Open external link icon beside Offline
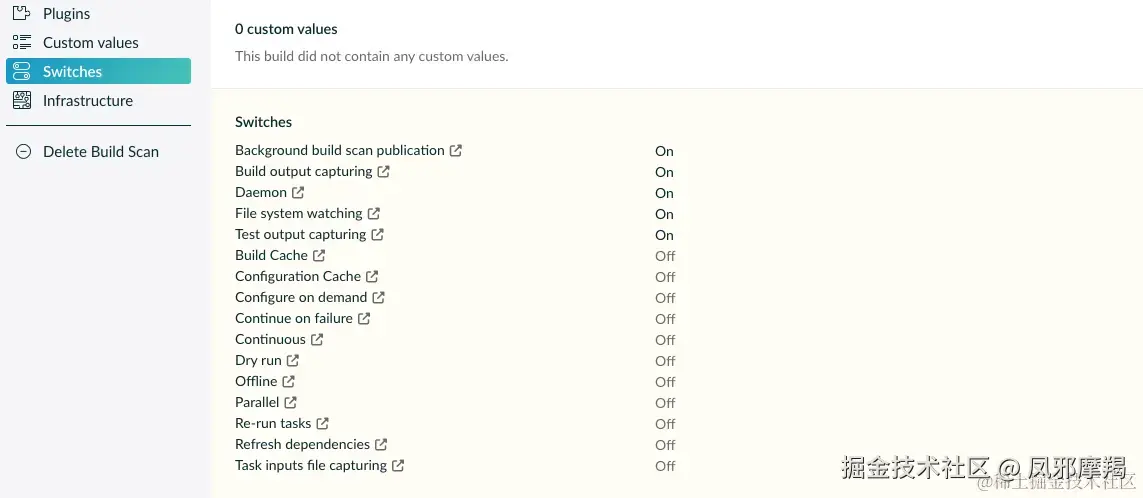1143x498 pixels. (x=289, y=382)
